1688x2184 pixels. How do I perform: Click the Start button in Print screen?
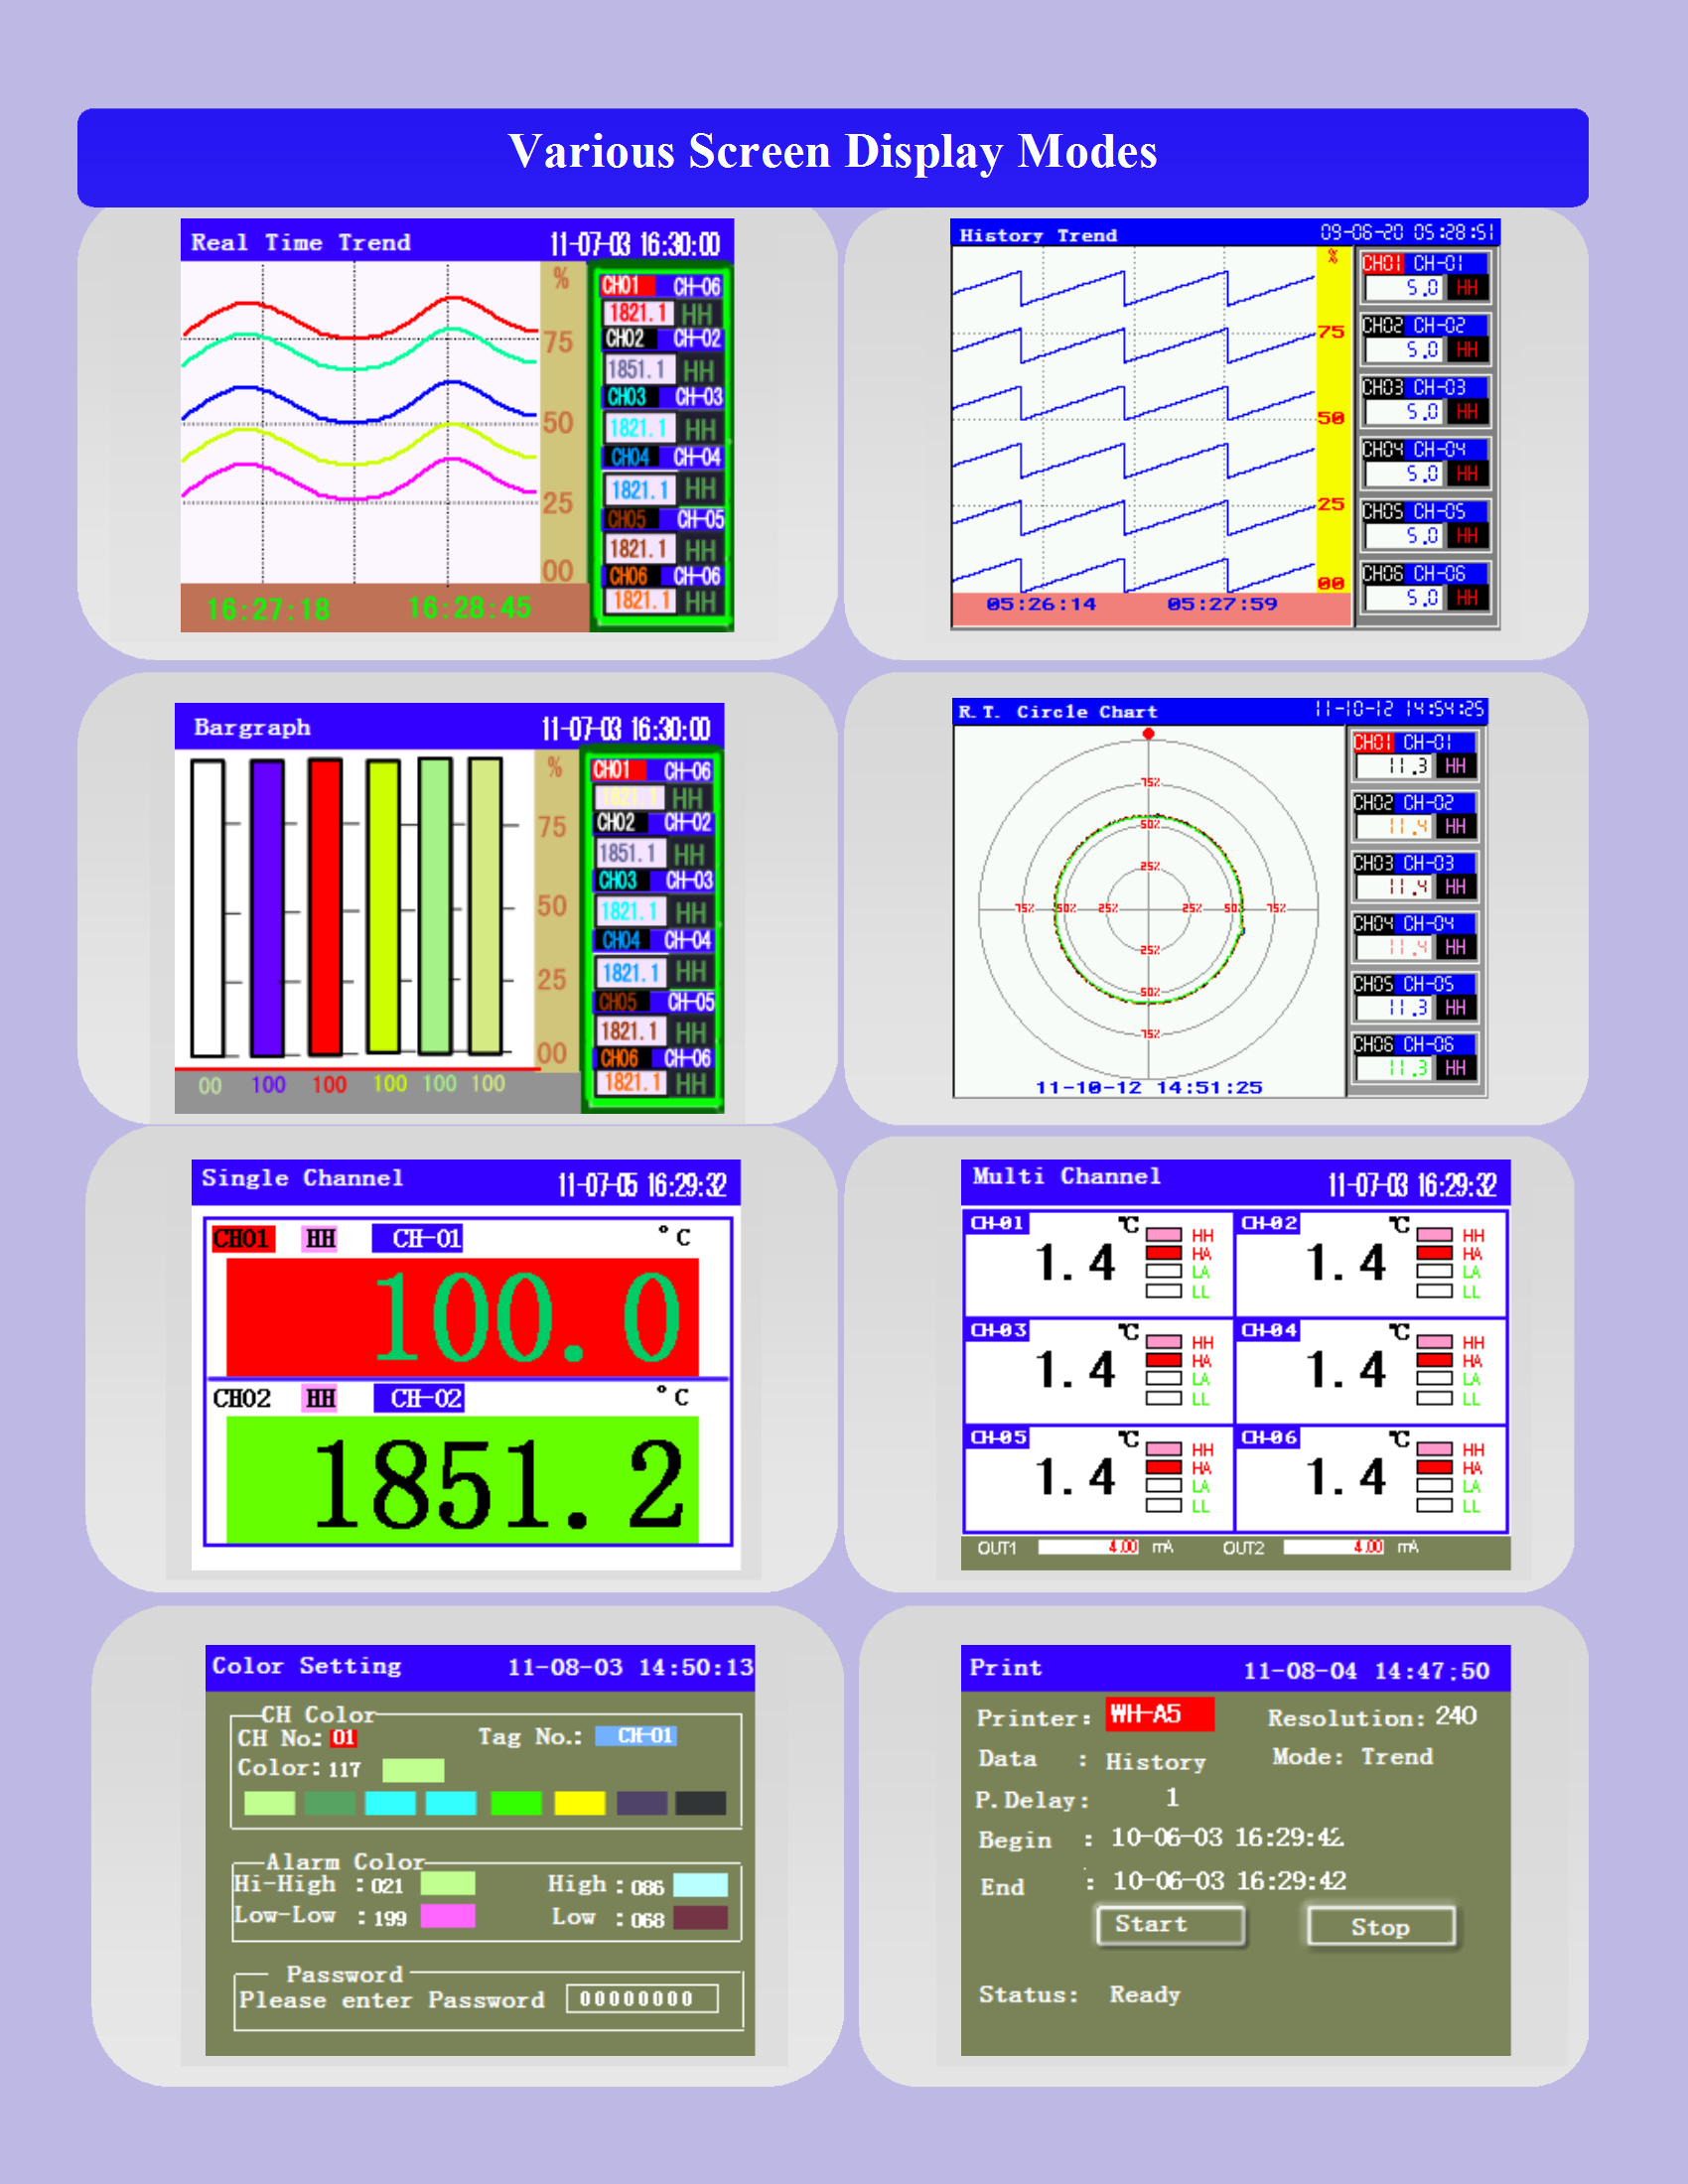pyautogui.click(x=1170, y=1925)
